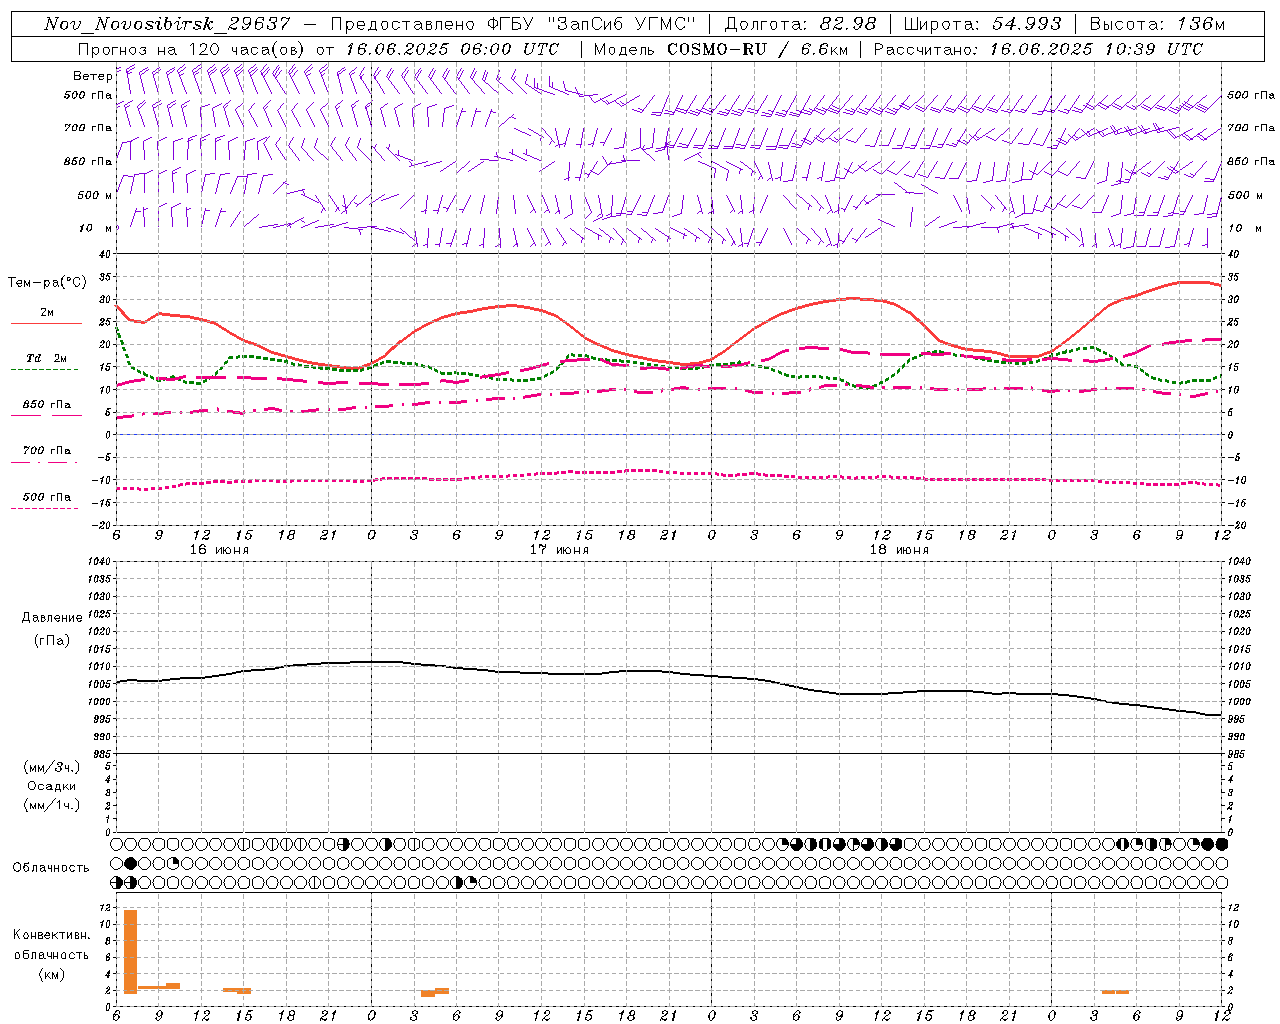Click the fully black cloud circle in middle row
The height and width of the screenshot is (1024, 1280).
(131, 863)
